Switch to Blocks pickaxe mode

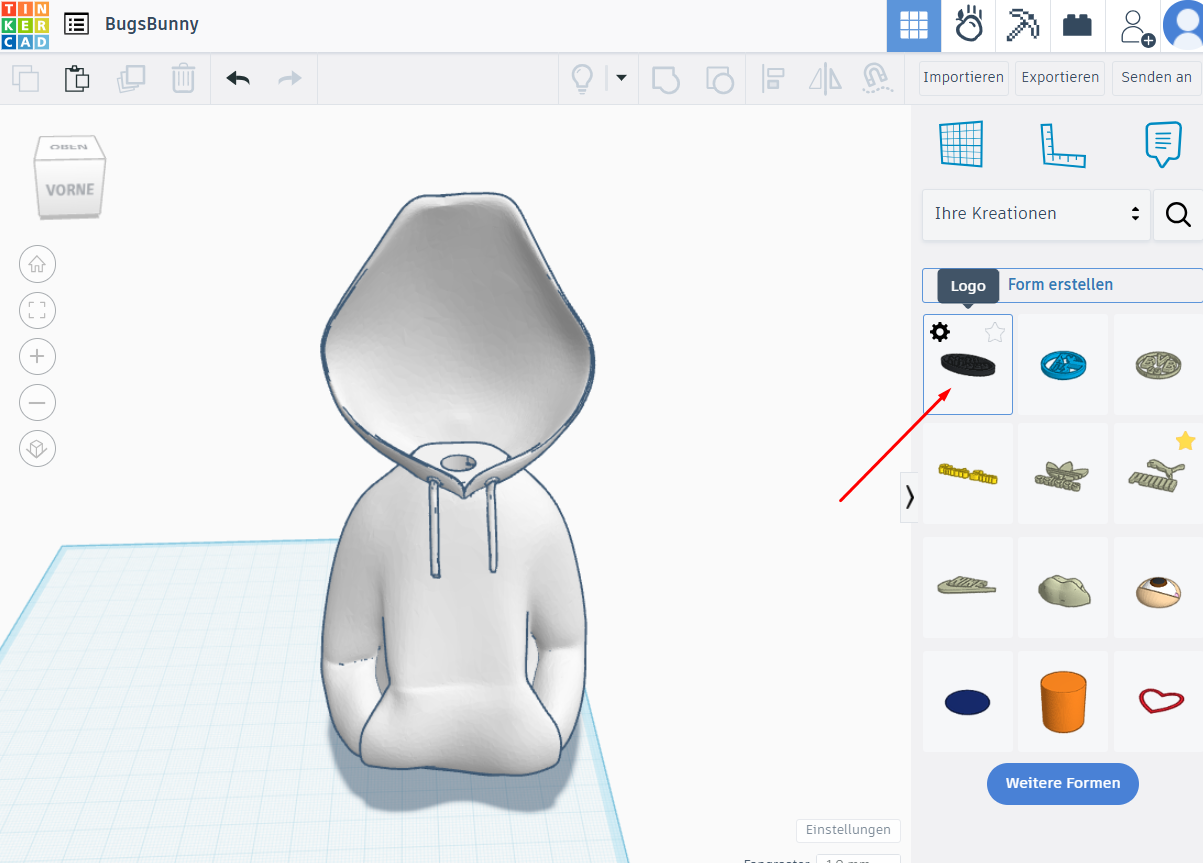click(1022, 25)
